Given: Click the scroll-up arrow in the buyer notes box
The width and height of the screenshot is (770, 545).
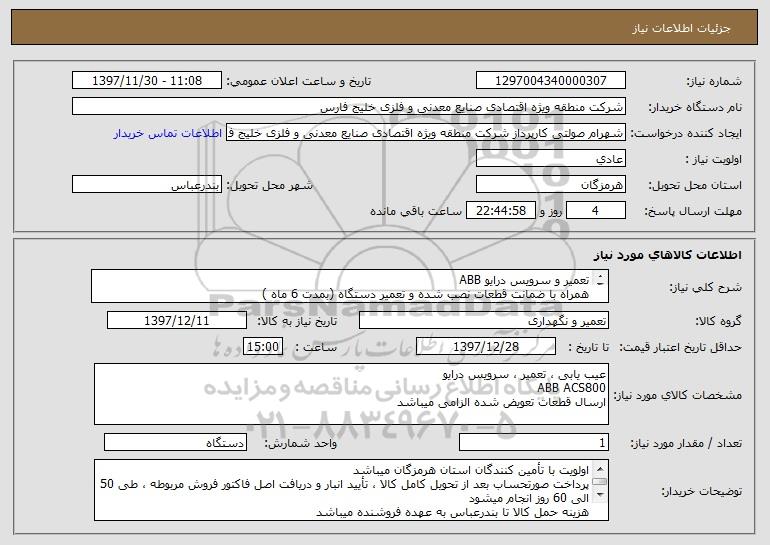Looking at the screenshot, I should (x=600, y=468).
